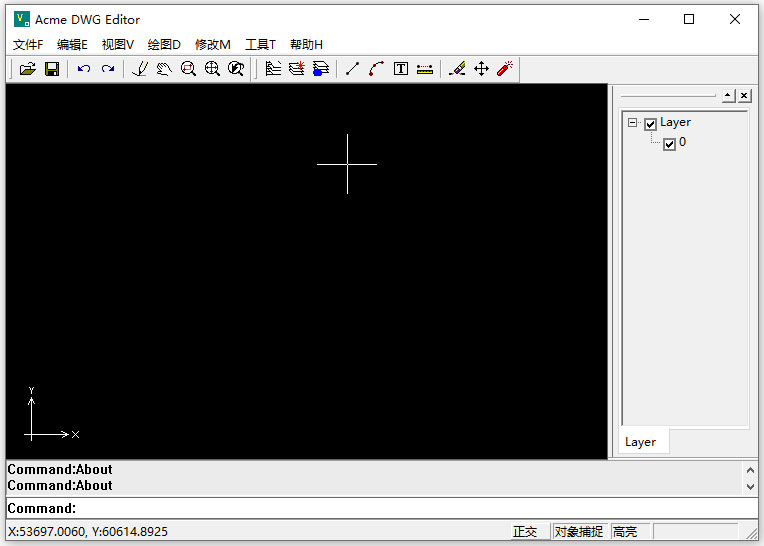This screenshot has height=546, width=764.
Task: Close the layer side panel
Action: tap(744, 95)
